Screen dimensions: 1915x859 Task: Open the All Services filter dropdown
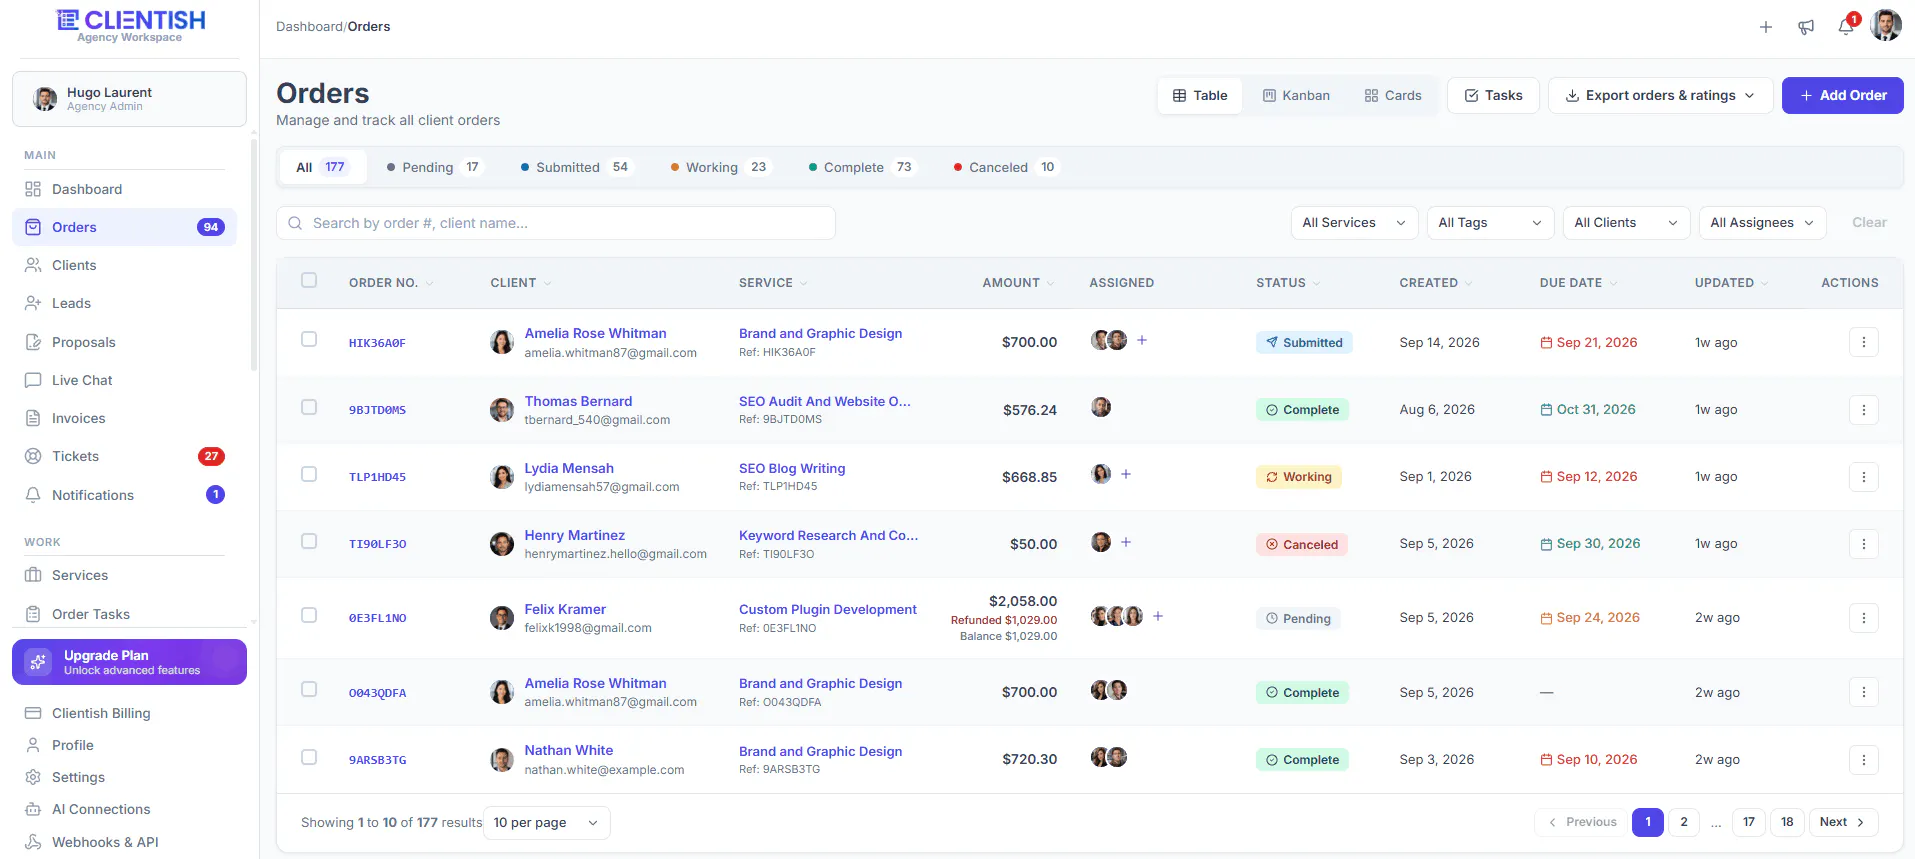click(x=1354, y=223)
